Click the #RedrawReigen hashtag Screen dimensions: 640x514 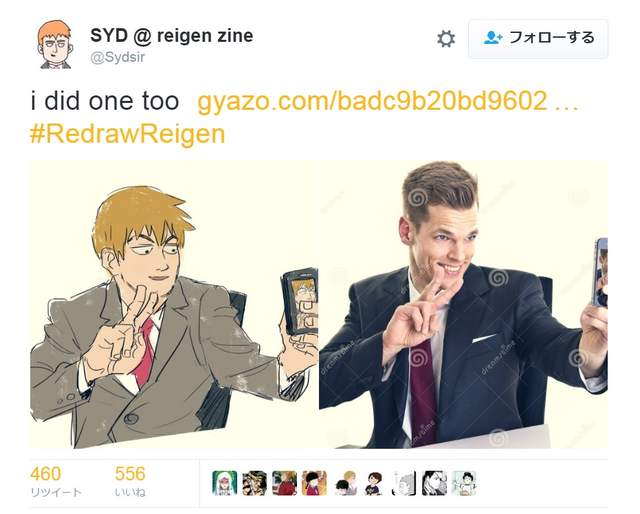point(128,134)
